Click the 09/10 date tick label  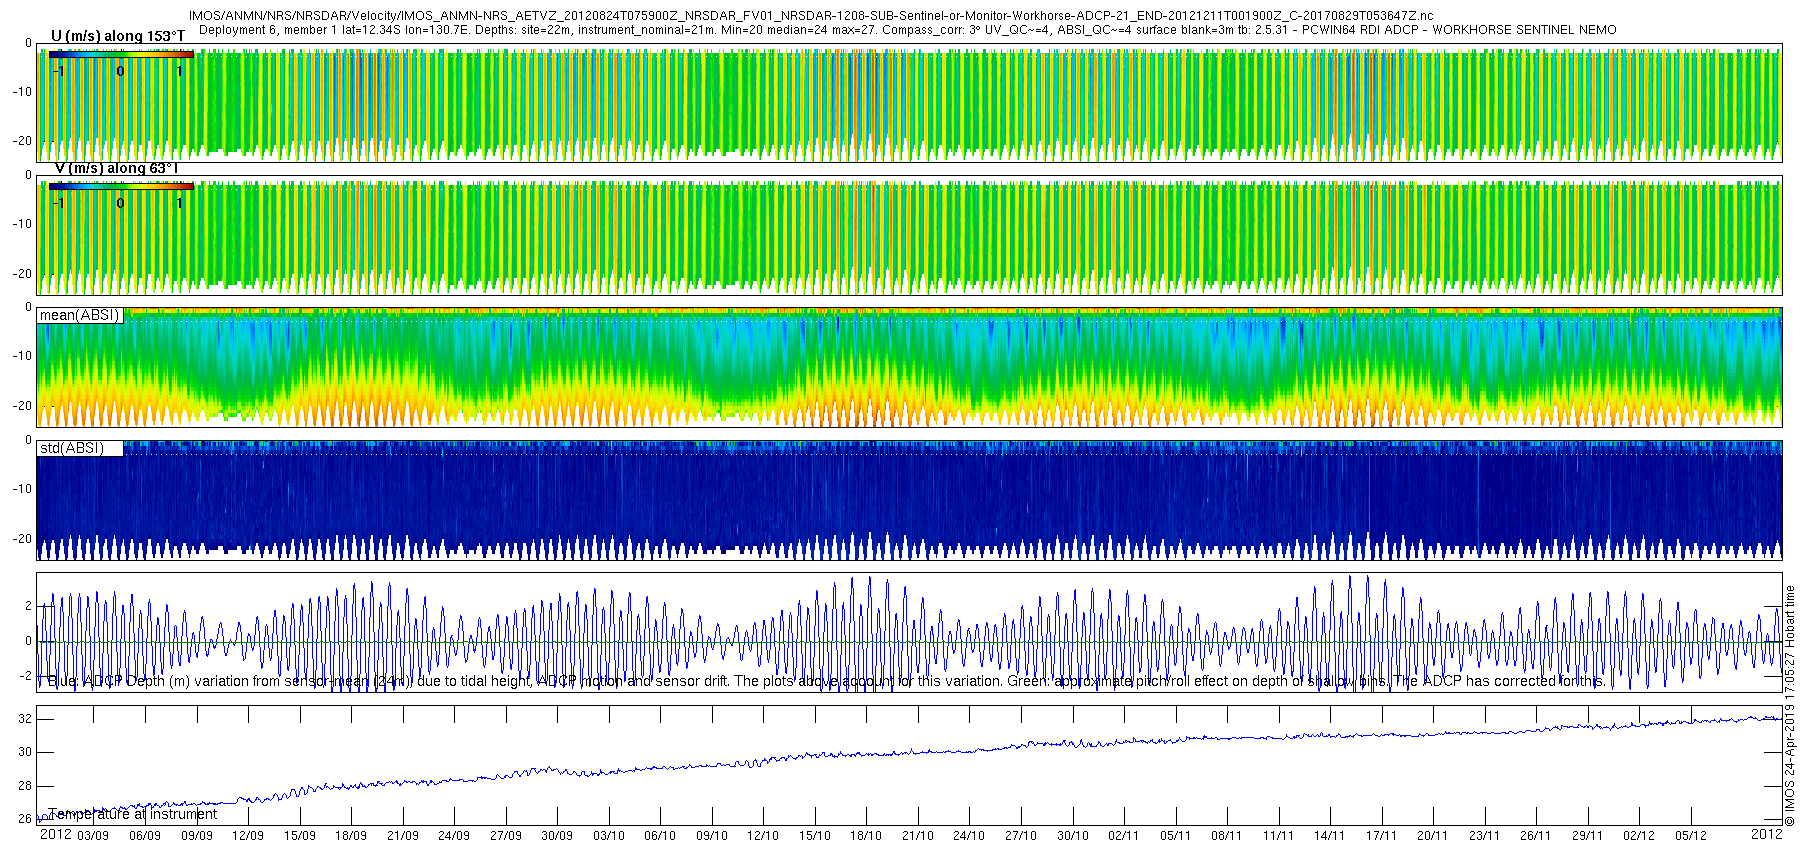[x=712, y=836]
